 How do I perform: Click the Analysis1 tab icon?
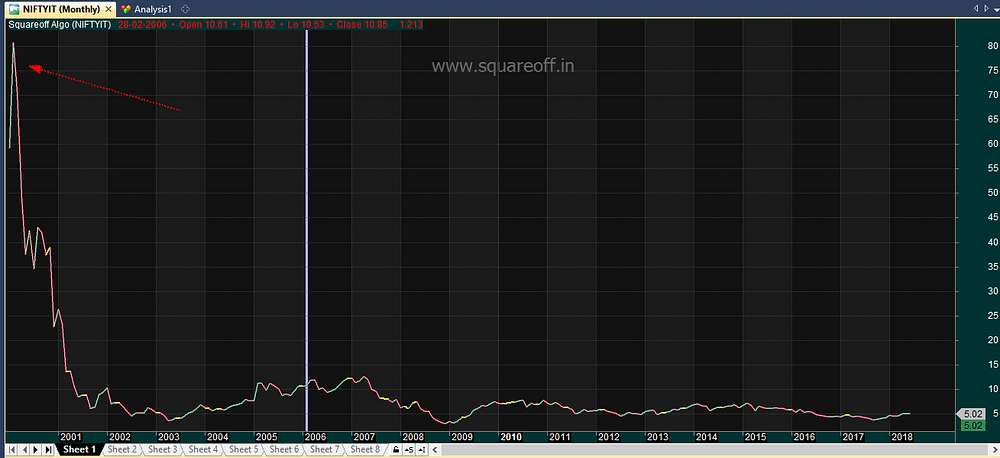[126, 9]
